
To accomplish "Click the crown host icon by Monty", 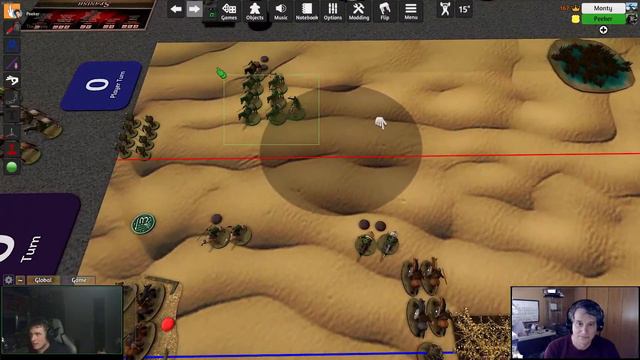I will point(576,8).
